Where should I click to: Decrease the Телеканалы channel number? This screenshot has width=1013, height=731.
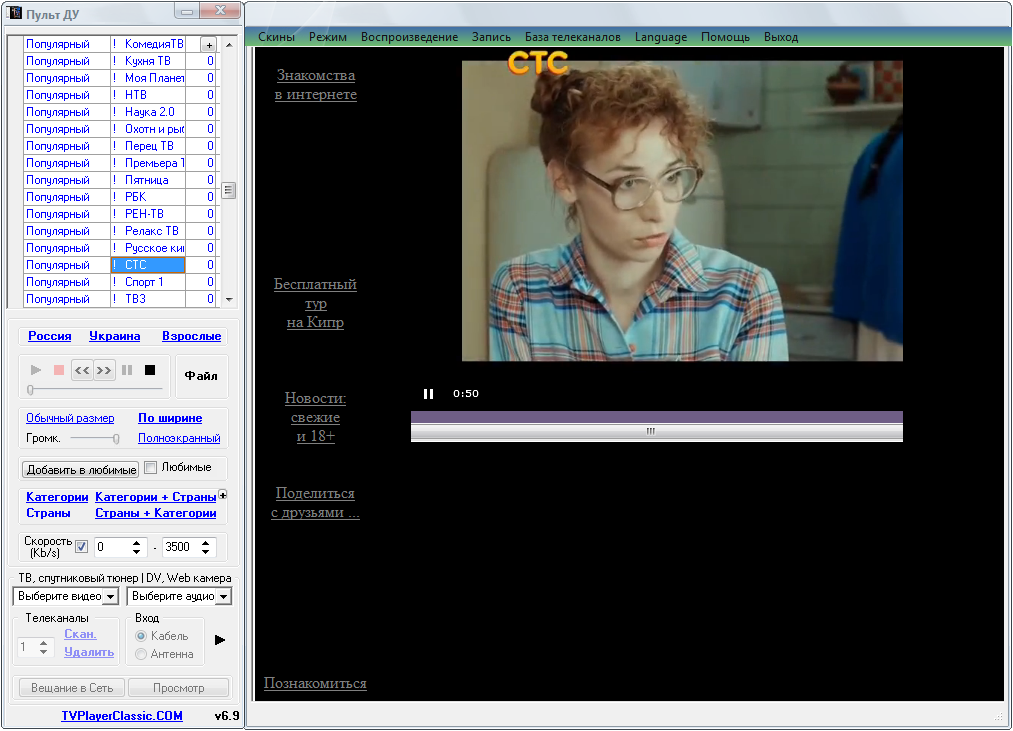(43, 651)
